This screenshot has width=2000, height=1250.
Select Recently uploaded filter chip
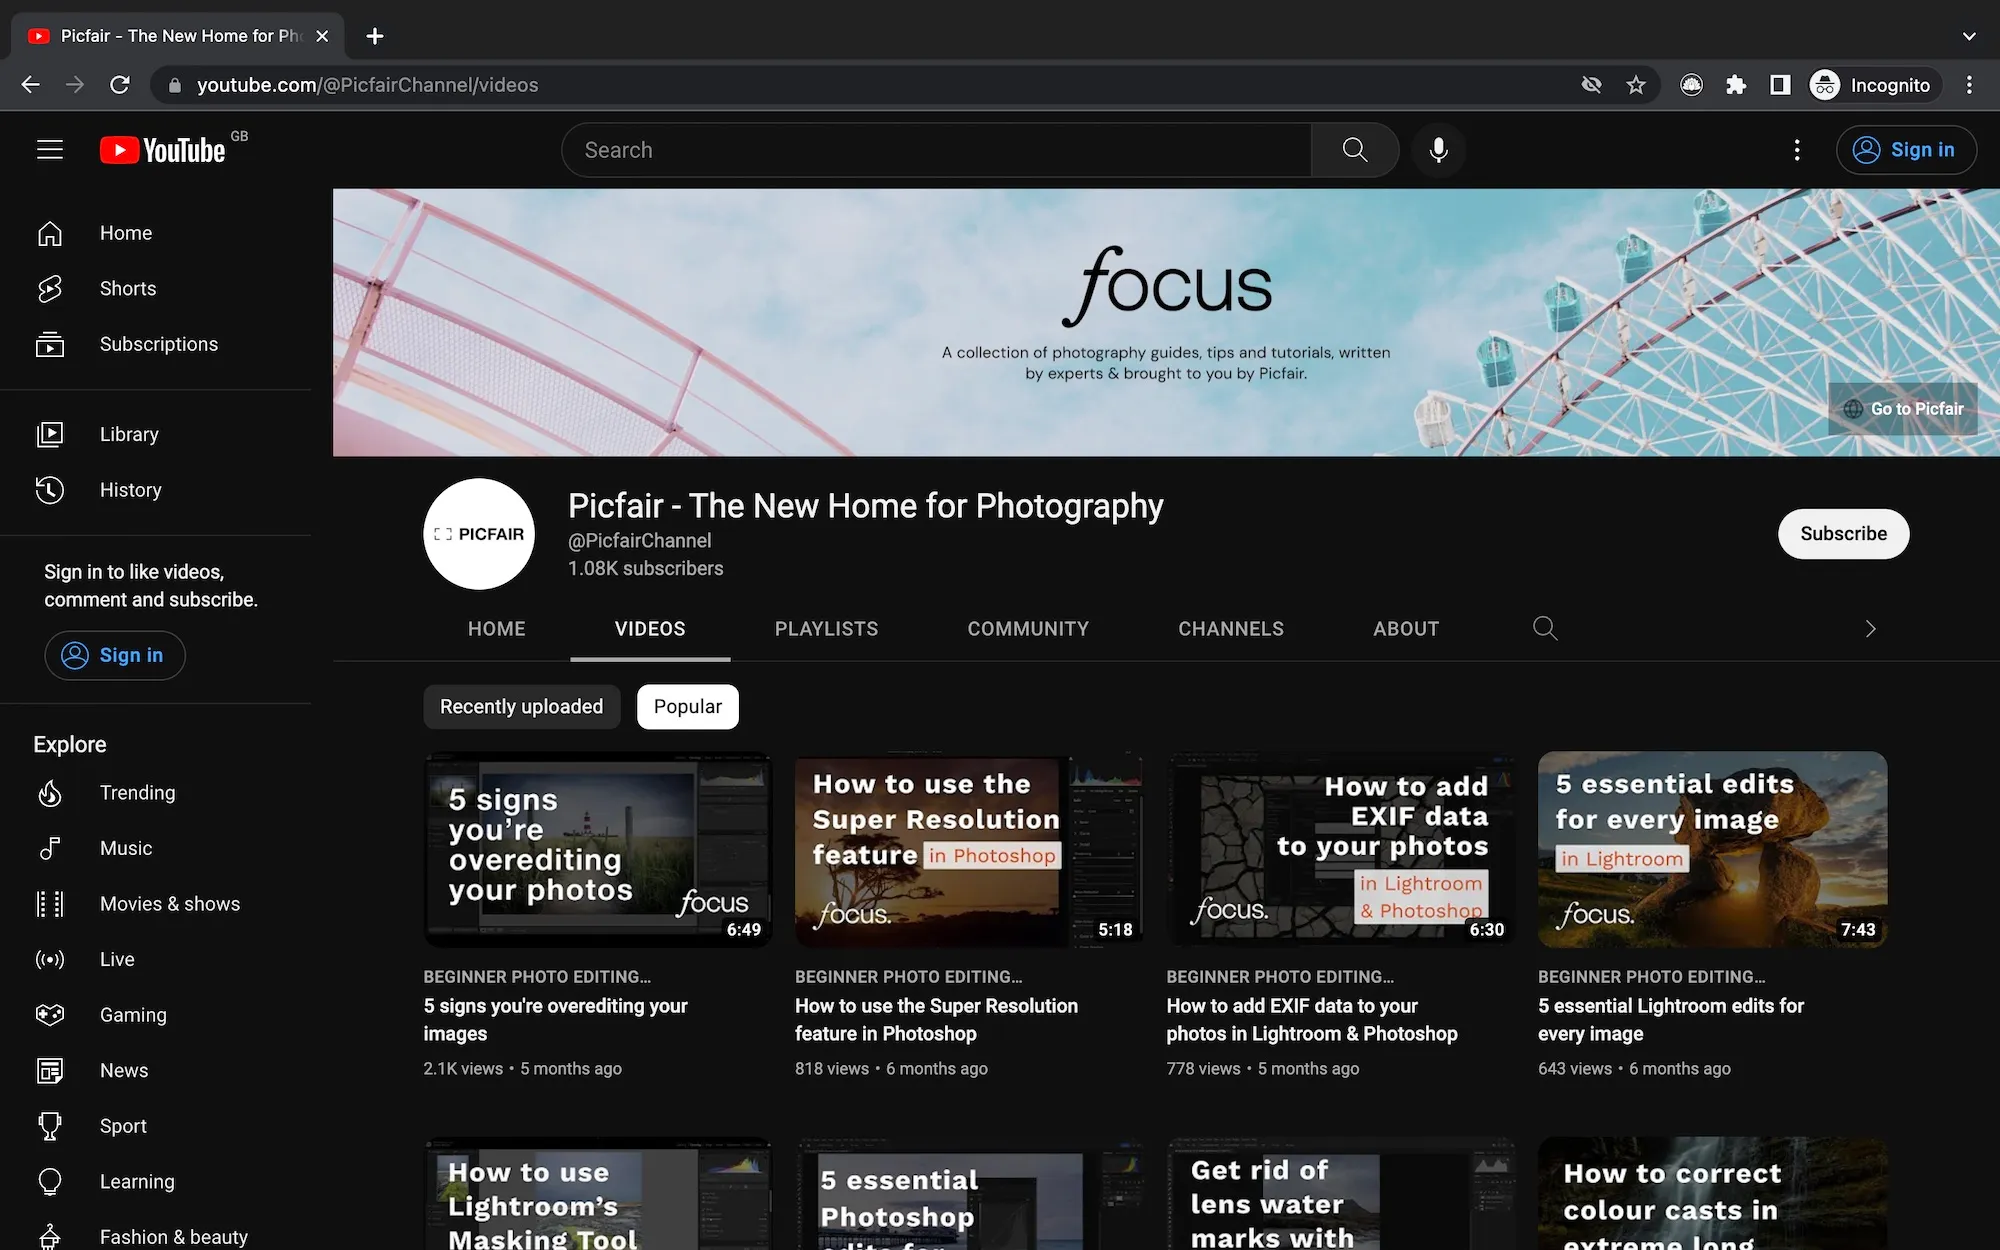(x=522, y=707)
